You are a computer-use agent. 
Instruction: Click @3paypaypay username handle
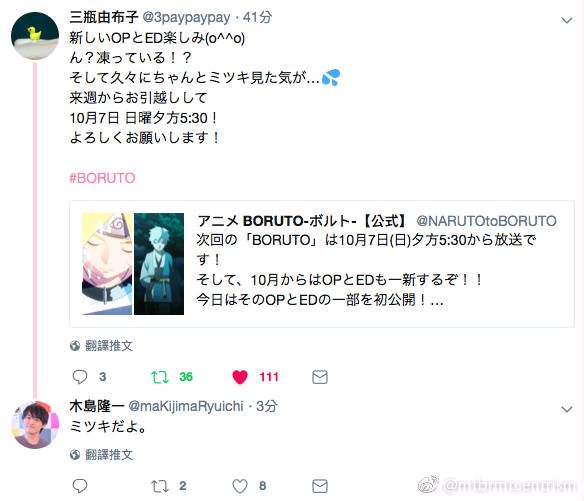[x=187, y=17]
